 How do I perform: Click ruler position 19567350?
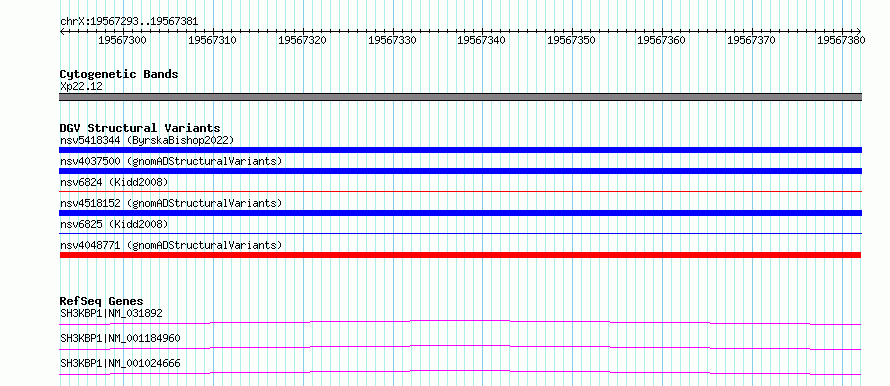coord(572,40)
